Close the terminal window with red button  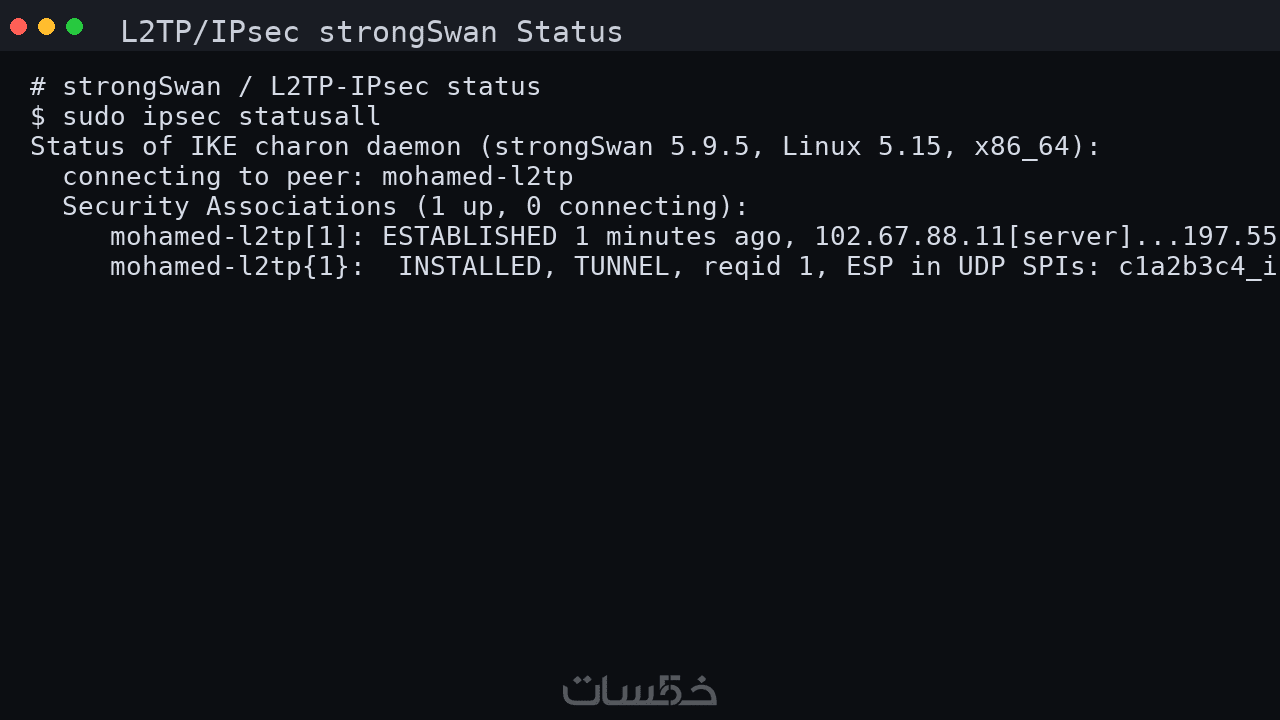pos(18,27)
